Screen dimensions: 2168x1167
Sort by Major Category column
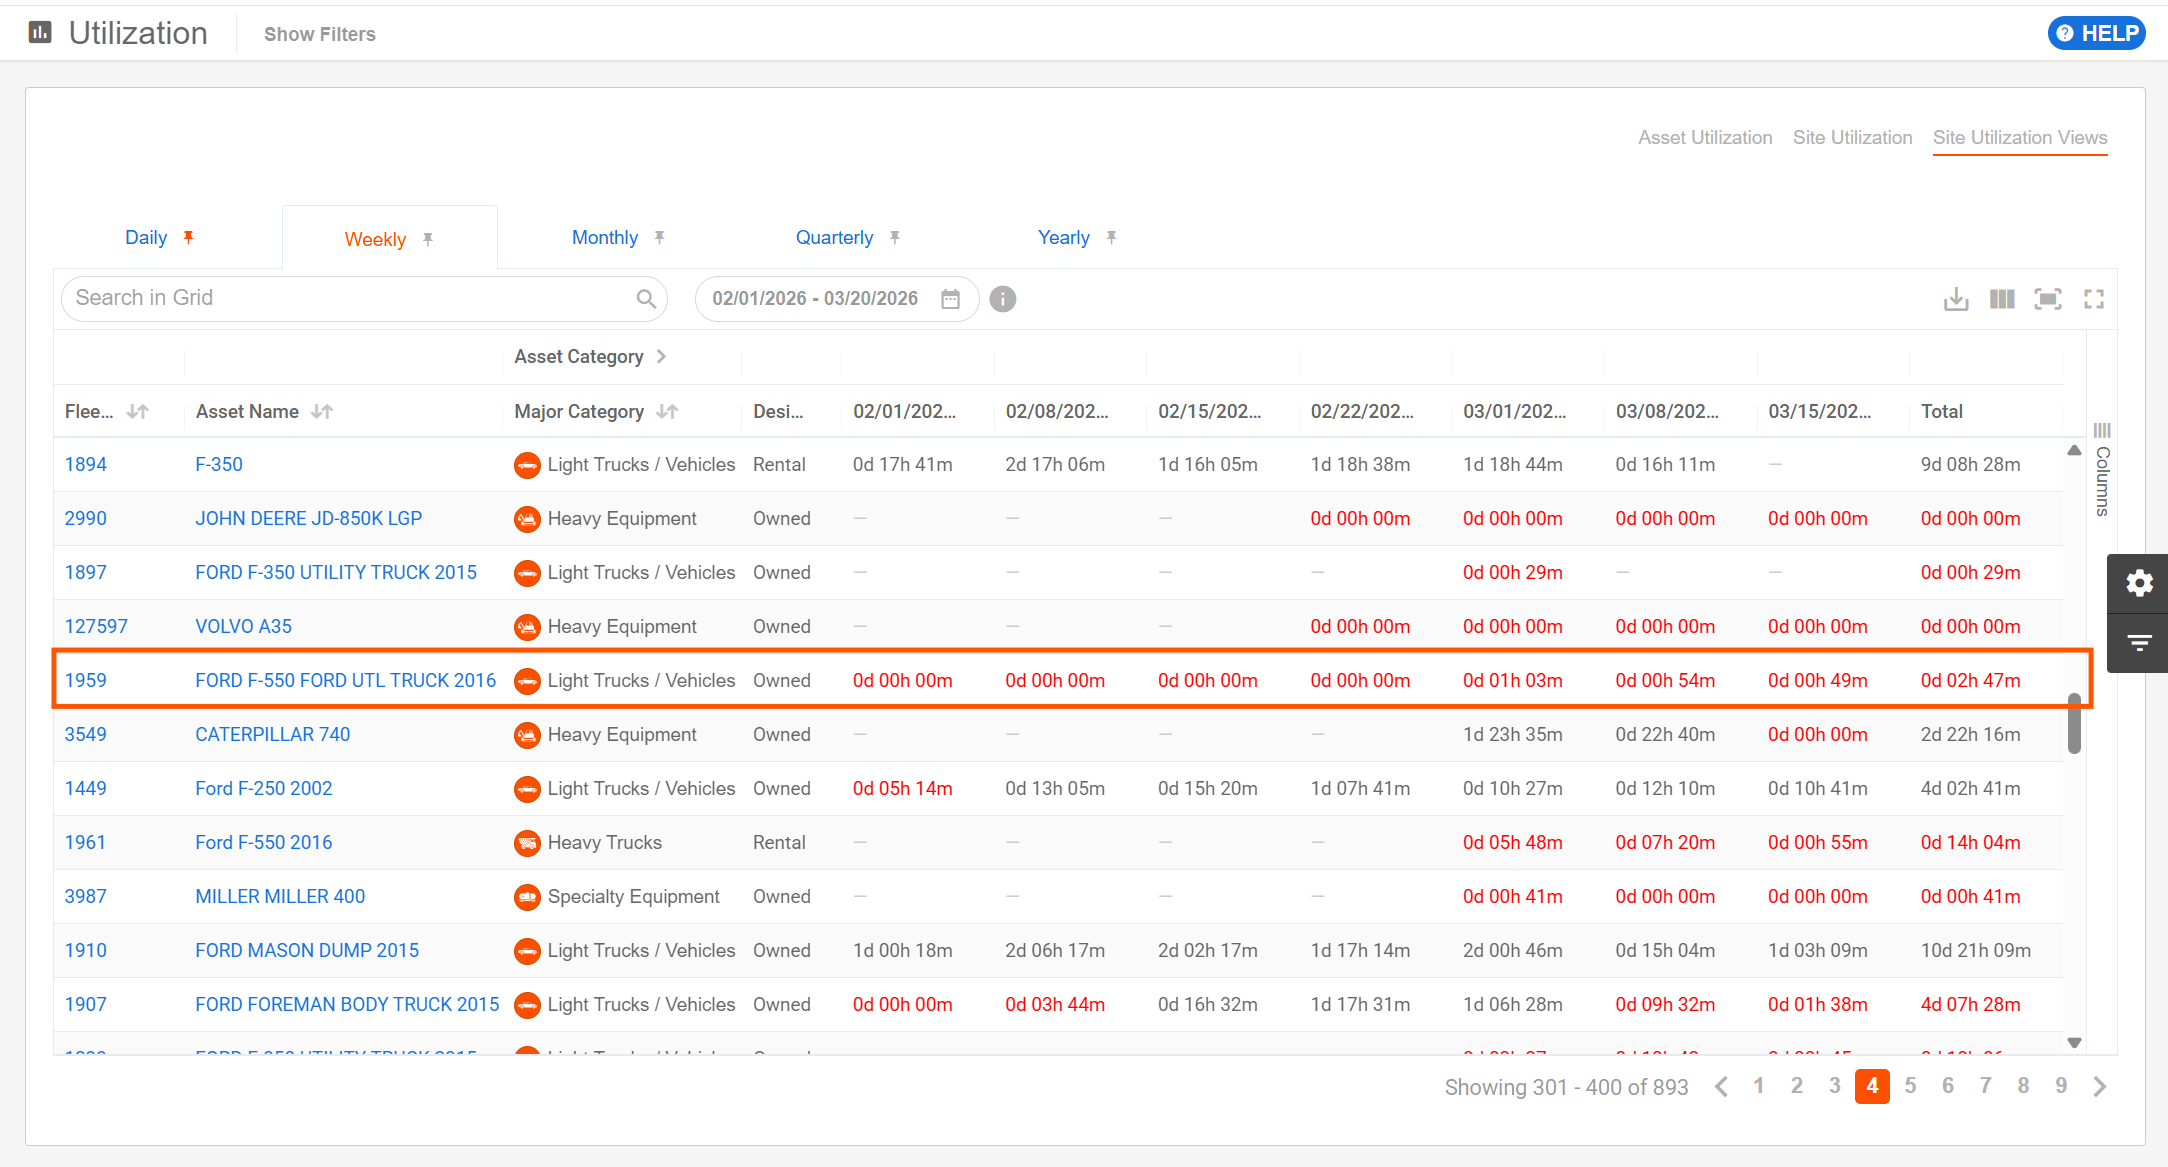coord(667,411)
